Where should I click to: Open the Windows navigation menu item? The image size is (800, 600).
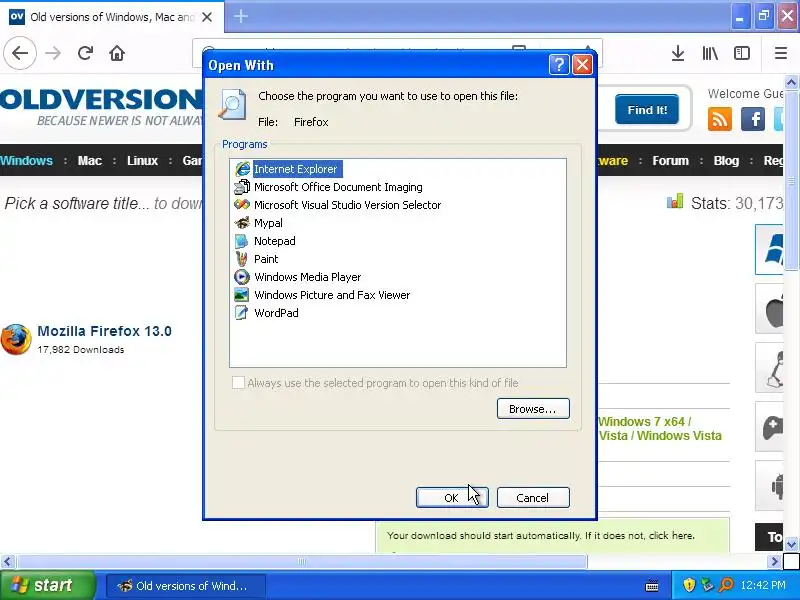(x=27, y=161)
